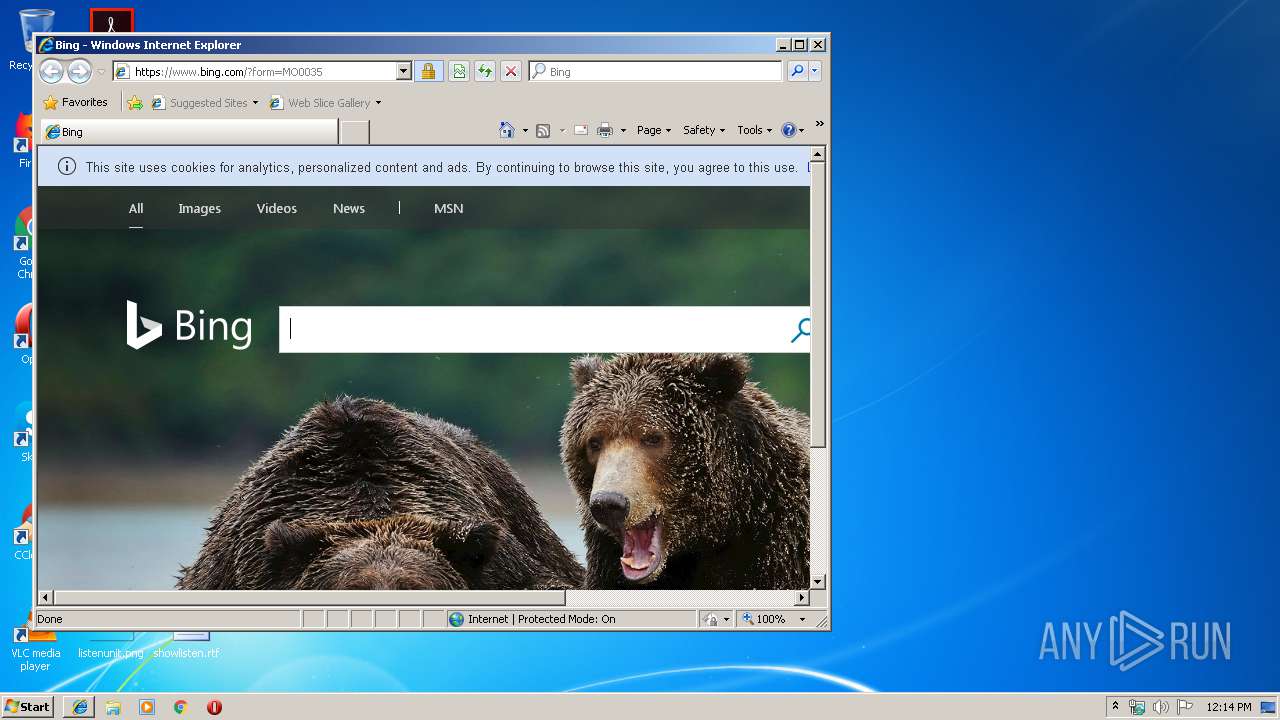Click the toolbar search magnifier button
This screenshot has height=720, width=1280.
pos(797,71)
